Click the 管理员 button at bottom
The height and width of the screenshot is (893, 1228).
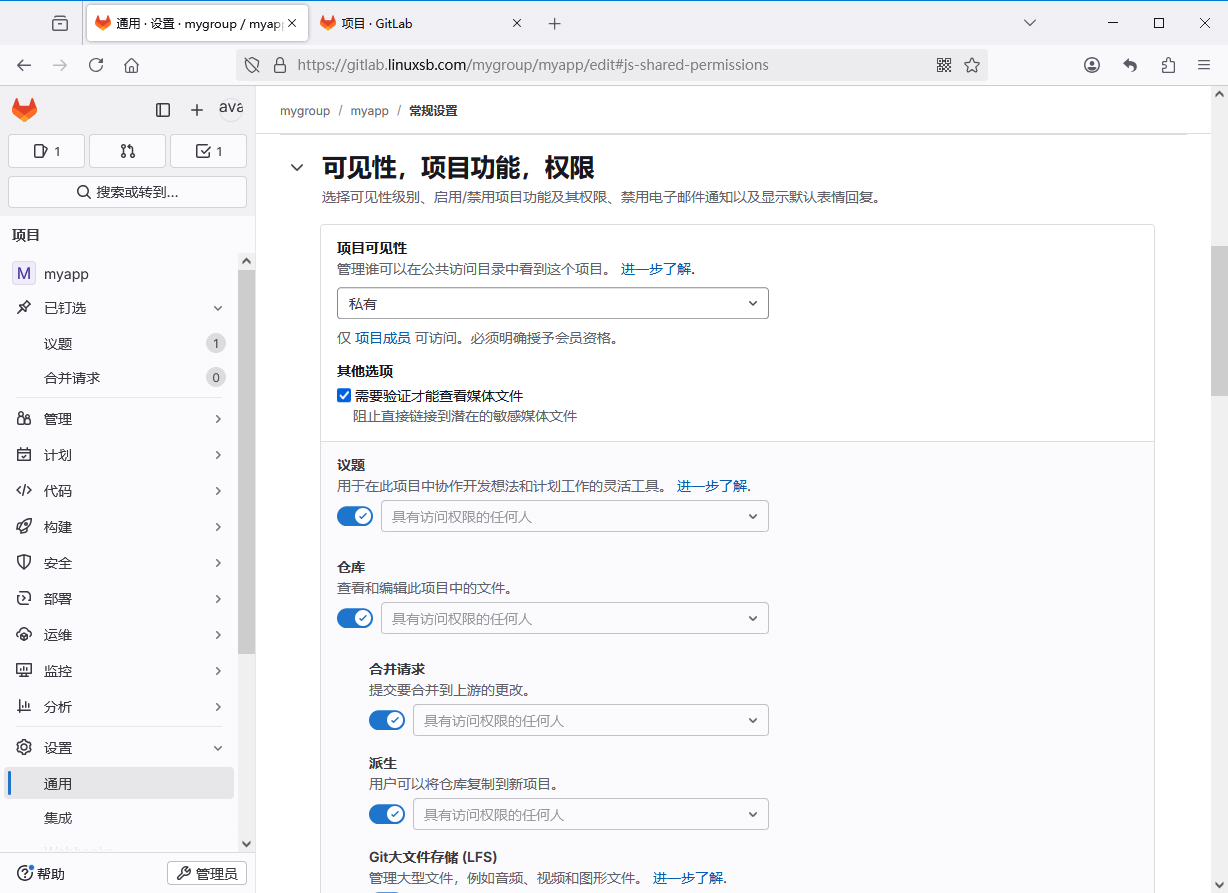point(207,874)
